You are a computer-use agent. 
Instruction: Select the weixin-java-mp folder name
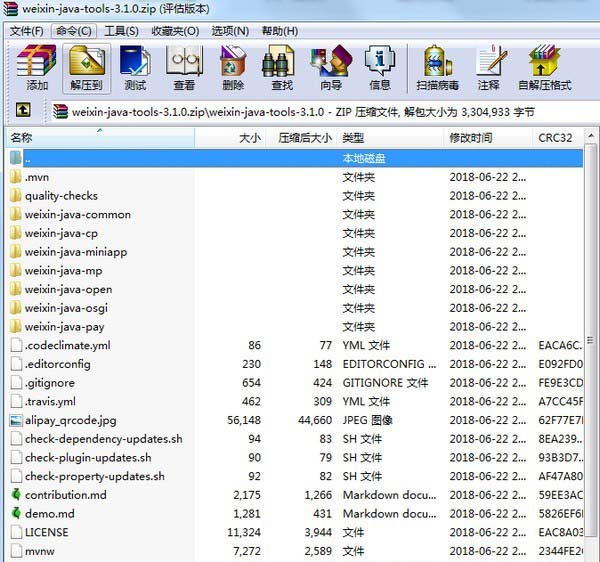click(x=64, y=270)
